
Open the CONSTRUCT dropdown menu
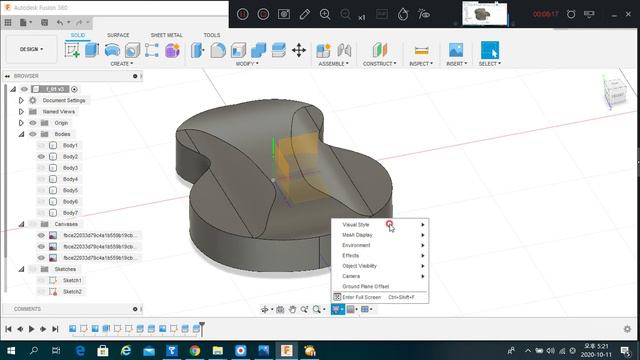point(379,64)
